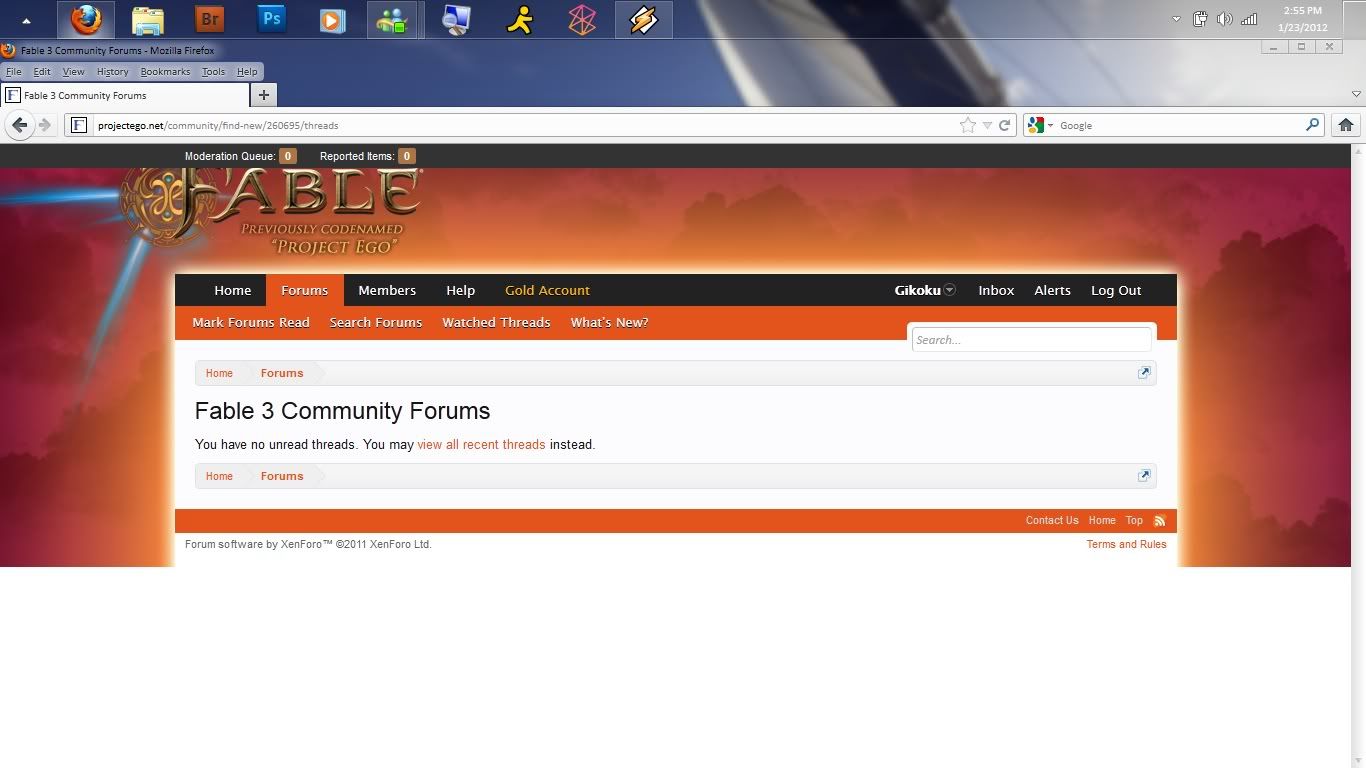Screen dimensions: 1366x768
Task: Open the File menu
Action: [14, 72]
